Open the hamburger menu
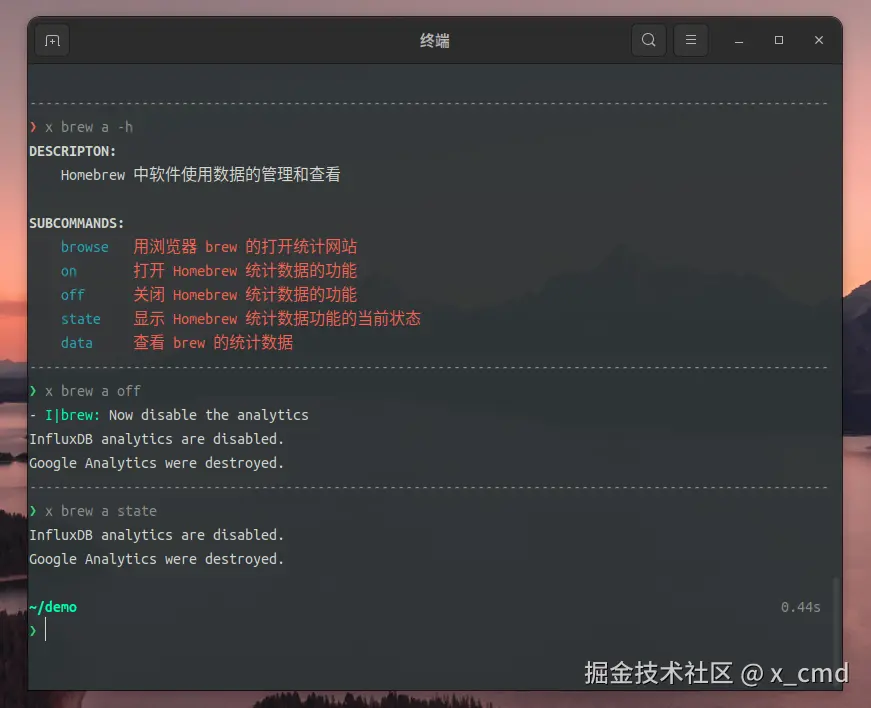871x708 pixels. coord(690,40)
